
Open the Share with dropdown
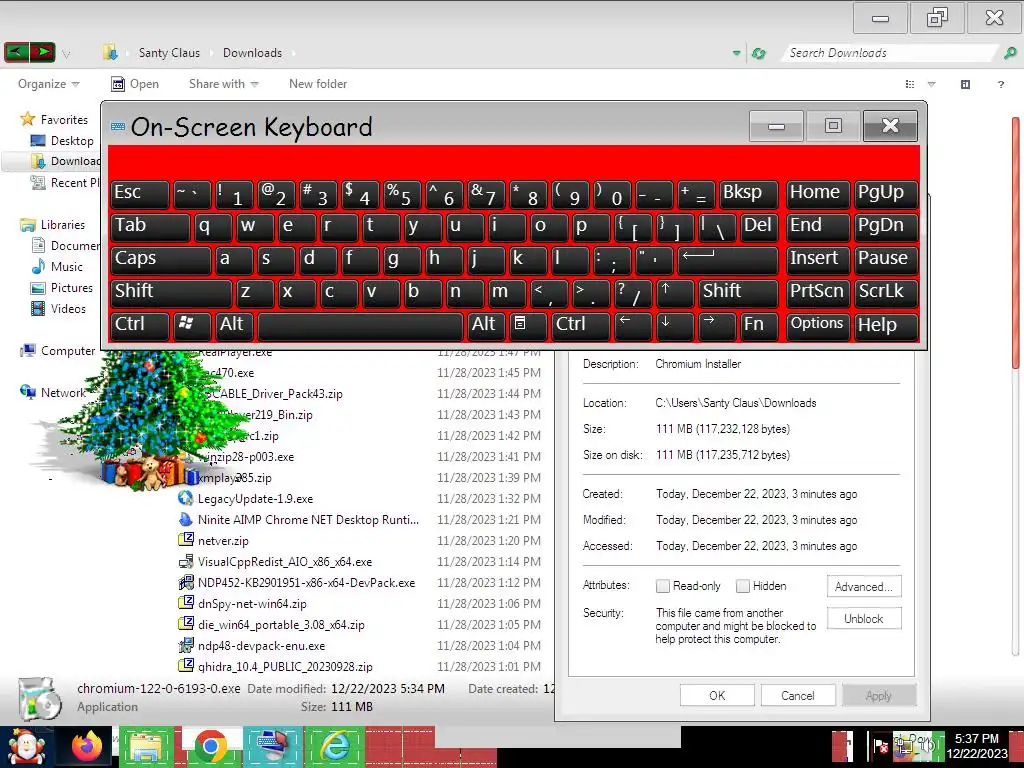[223, 84]
